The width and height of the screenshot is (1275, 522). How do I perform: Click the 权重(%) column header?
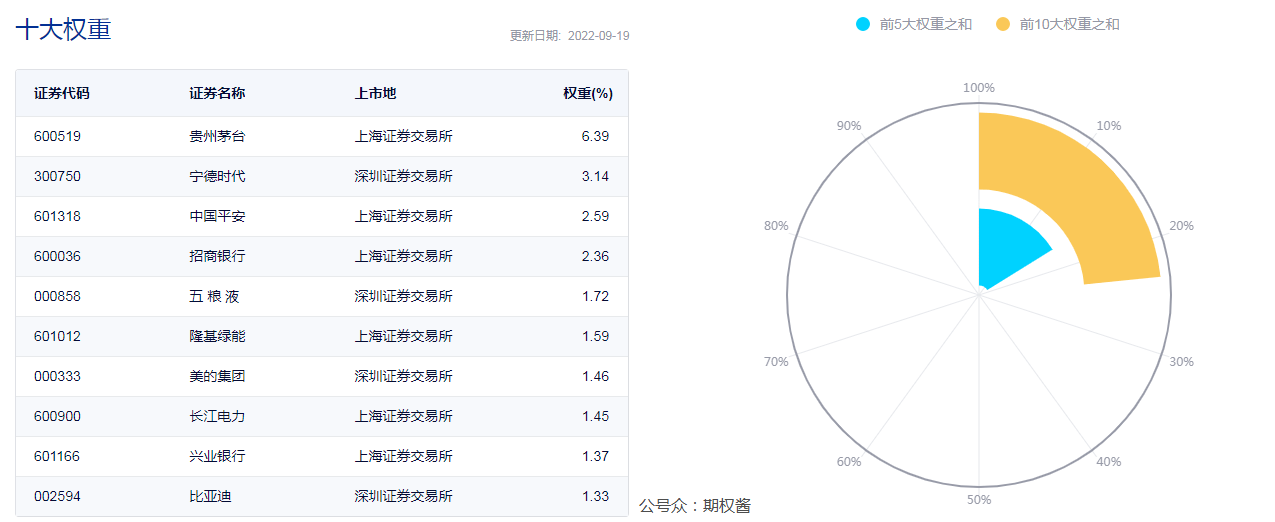(587, 93)
